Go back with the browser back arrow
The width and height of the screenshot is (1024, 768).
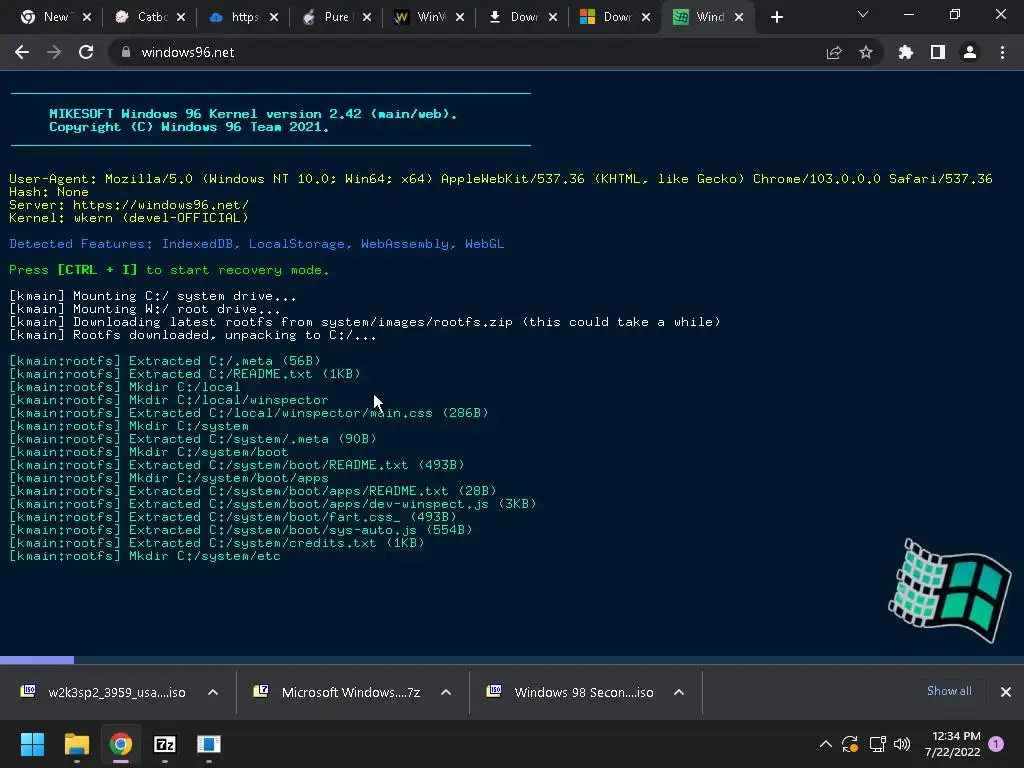coord(22,52)
